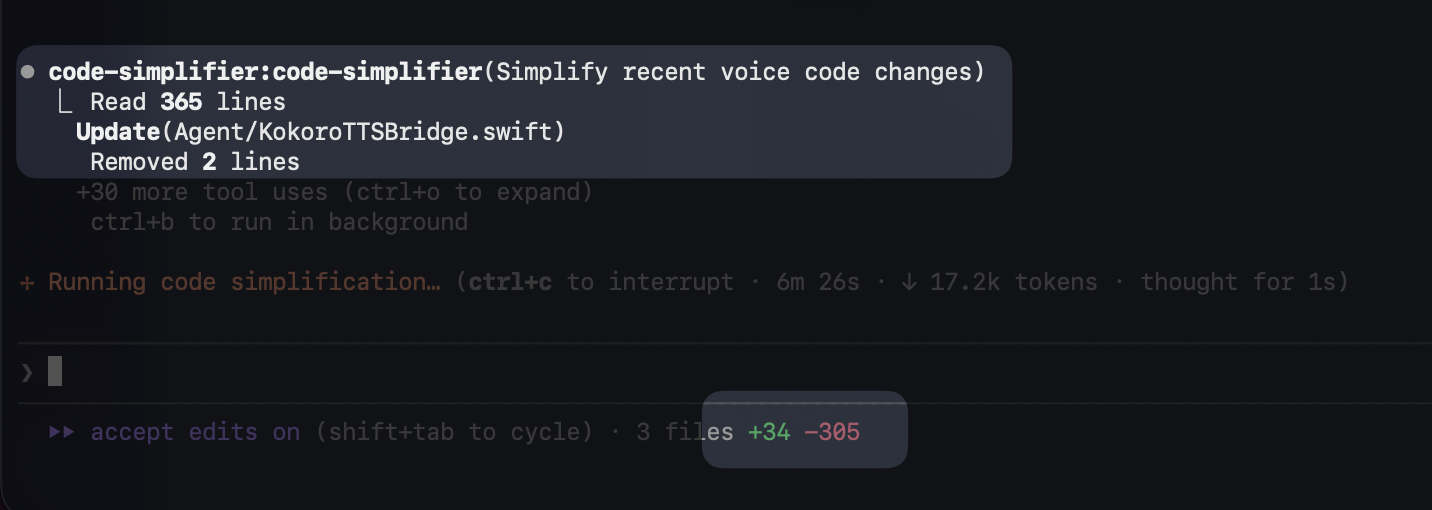Click the down arrow before 17.2k tokens
This screenshot has width=1432, height=510.
pos(908,282)
